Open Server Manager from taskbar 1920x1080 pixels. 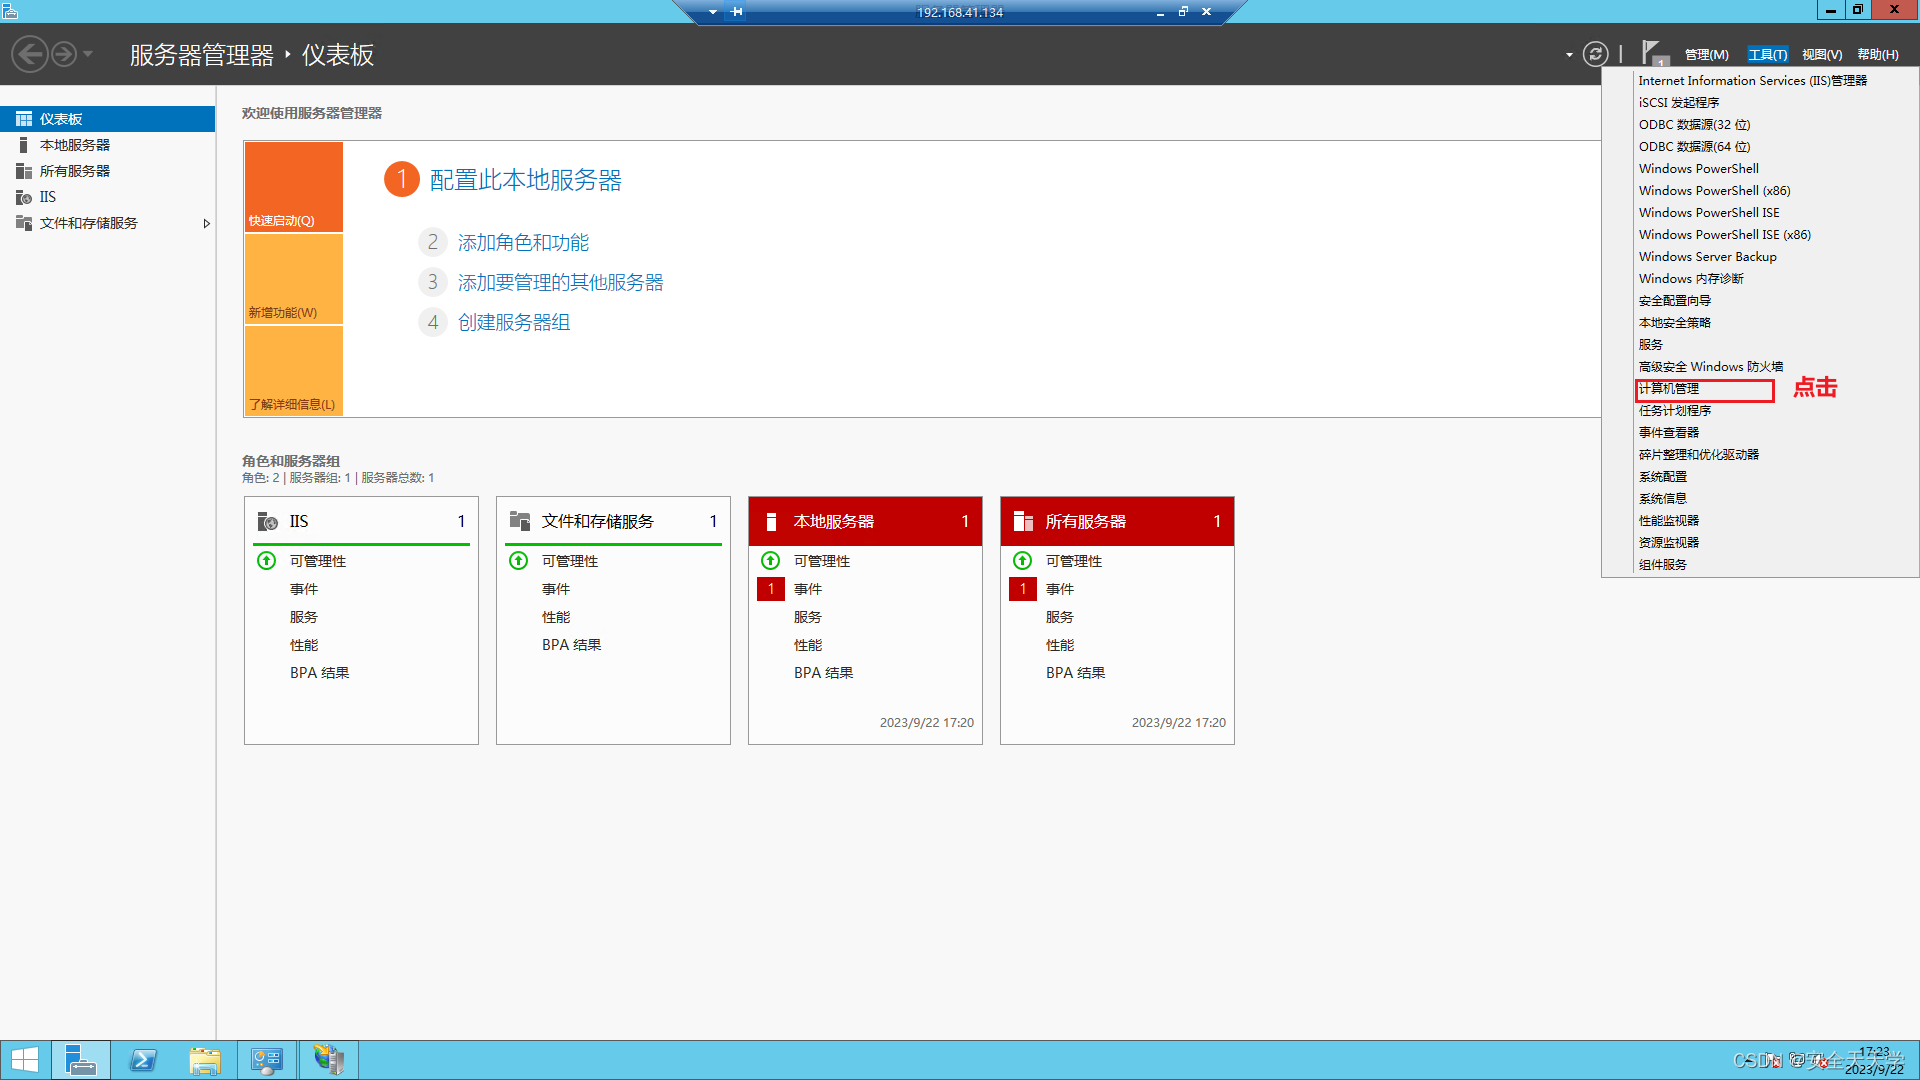tap(80, 1060)
